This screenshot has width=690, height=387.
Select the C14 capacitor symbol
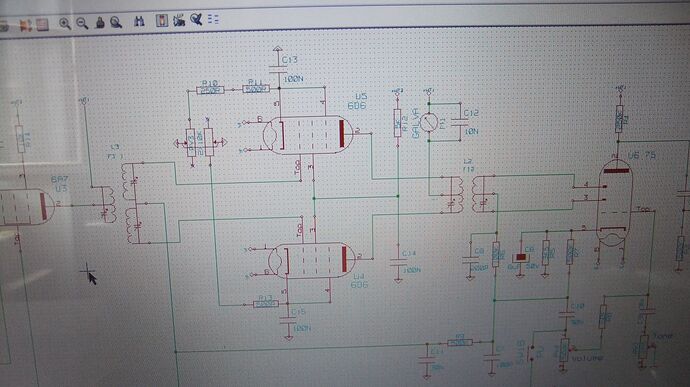[398, 262]
